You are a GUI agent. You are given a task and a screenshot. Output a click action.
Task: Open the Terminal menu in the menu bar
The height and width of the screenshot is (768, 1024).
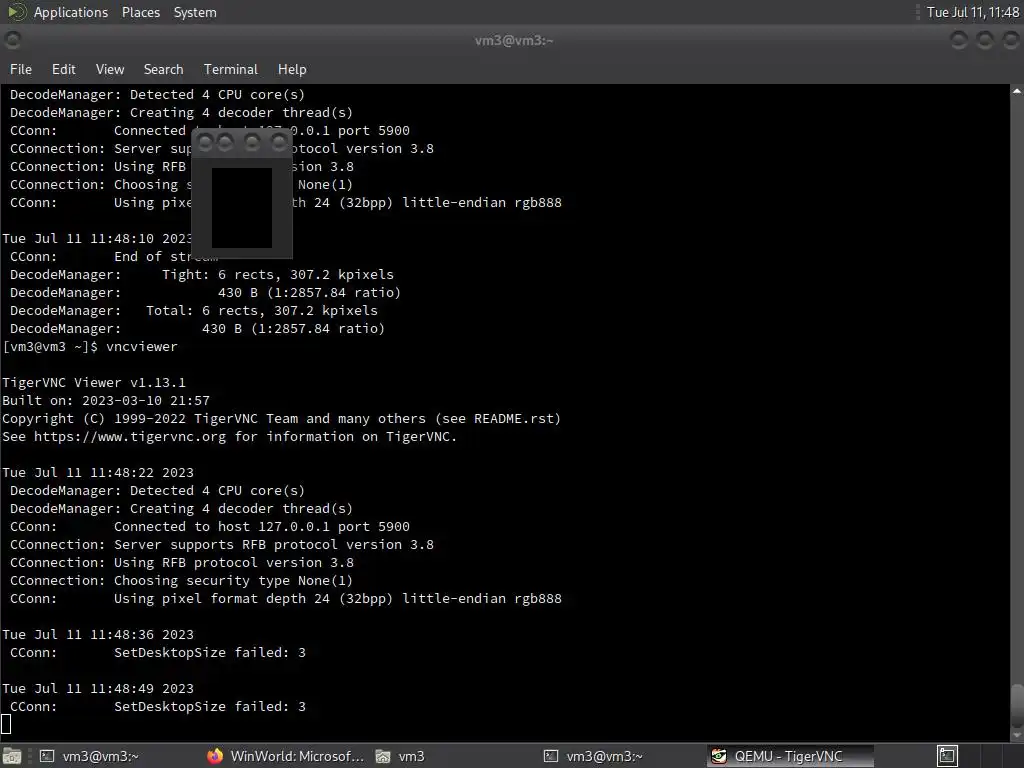pyautogui.click(x=231, y=69)
